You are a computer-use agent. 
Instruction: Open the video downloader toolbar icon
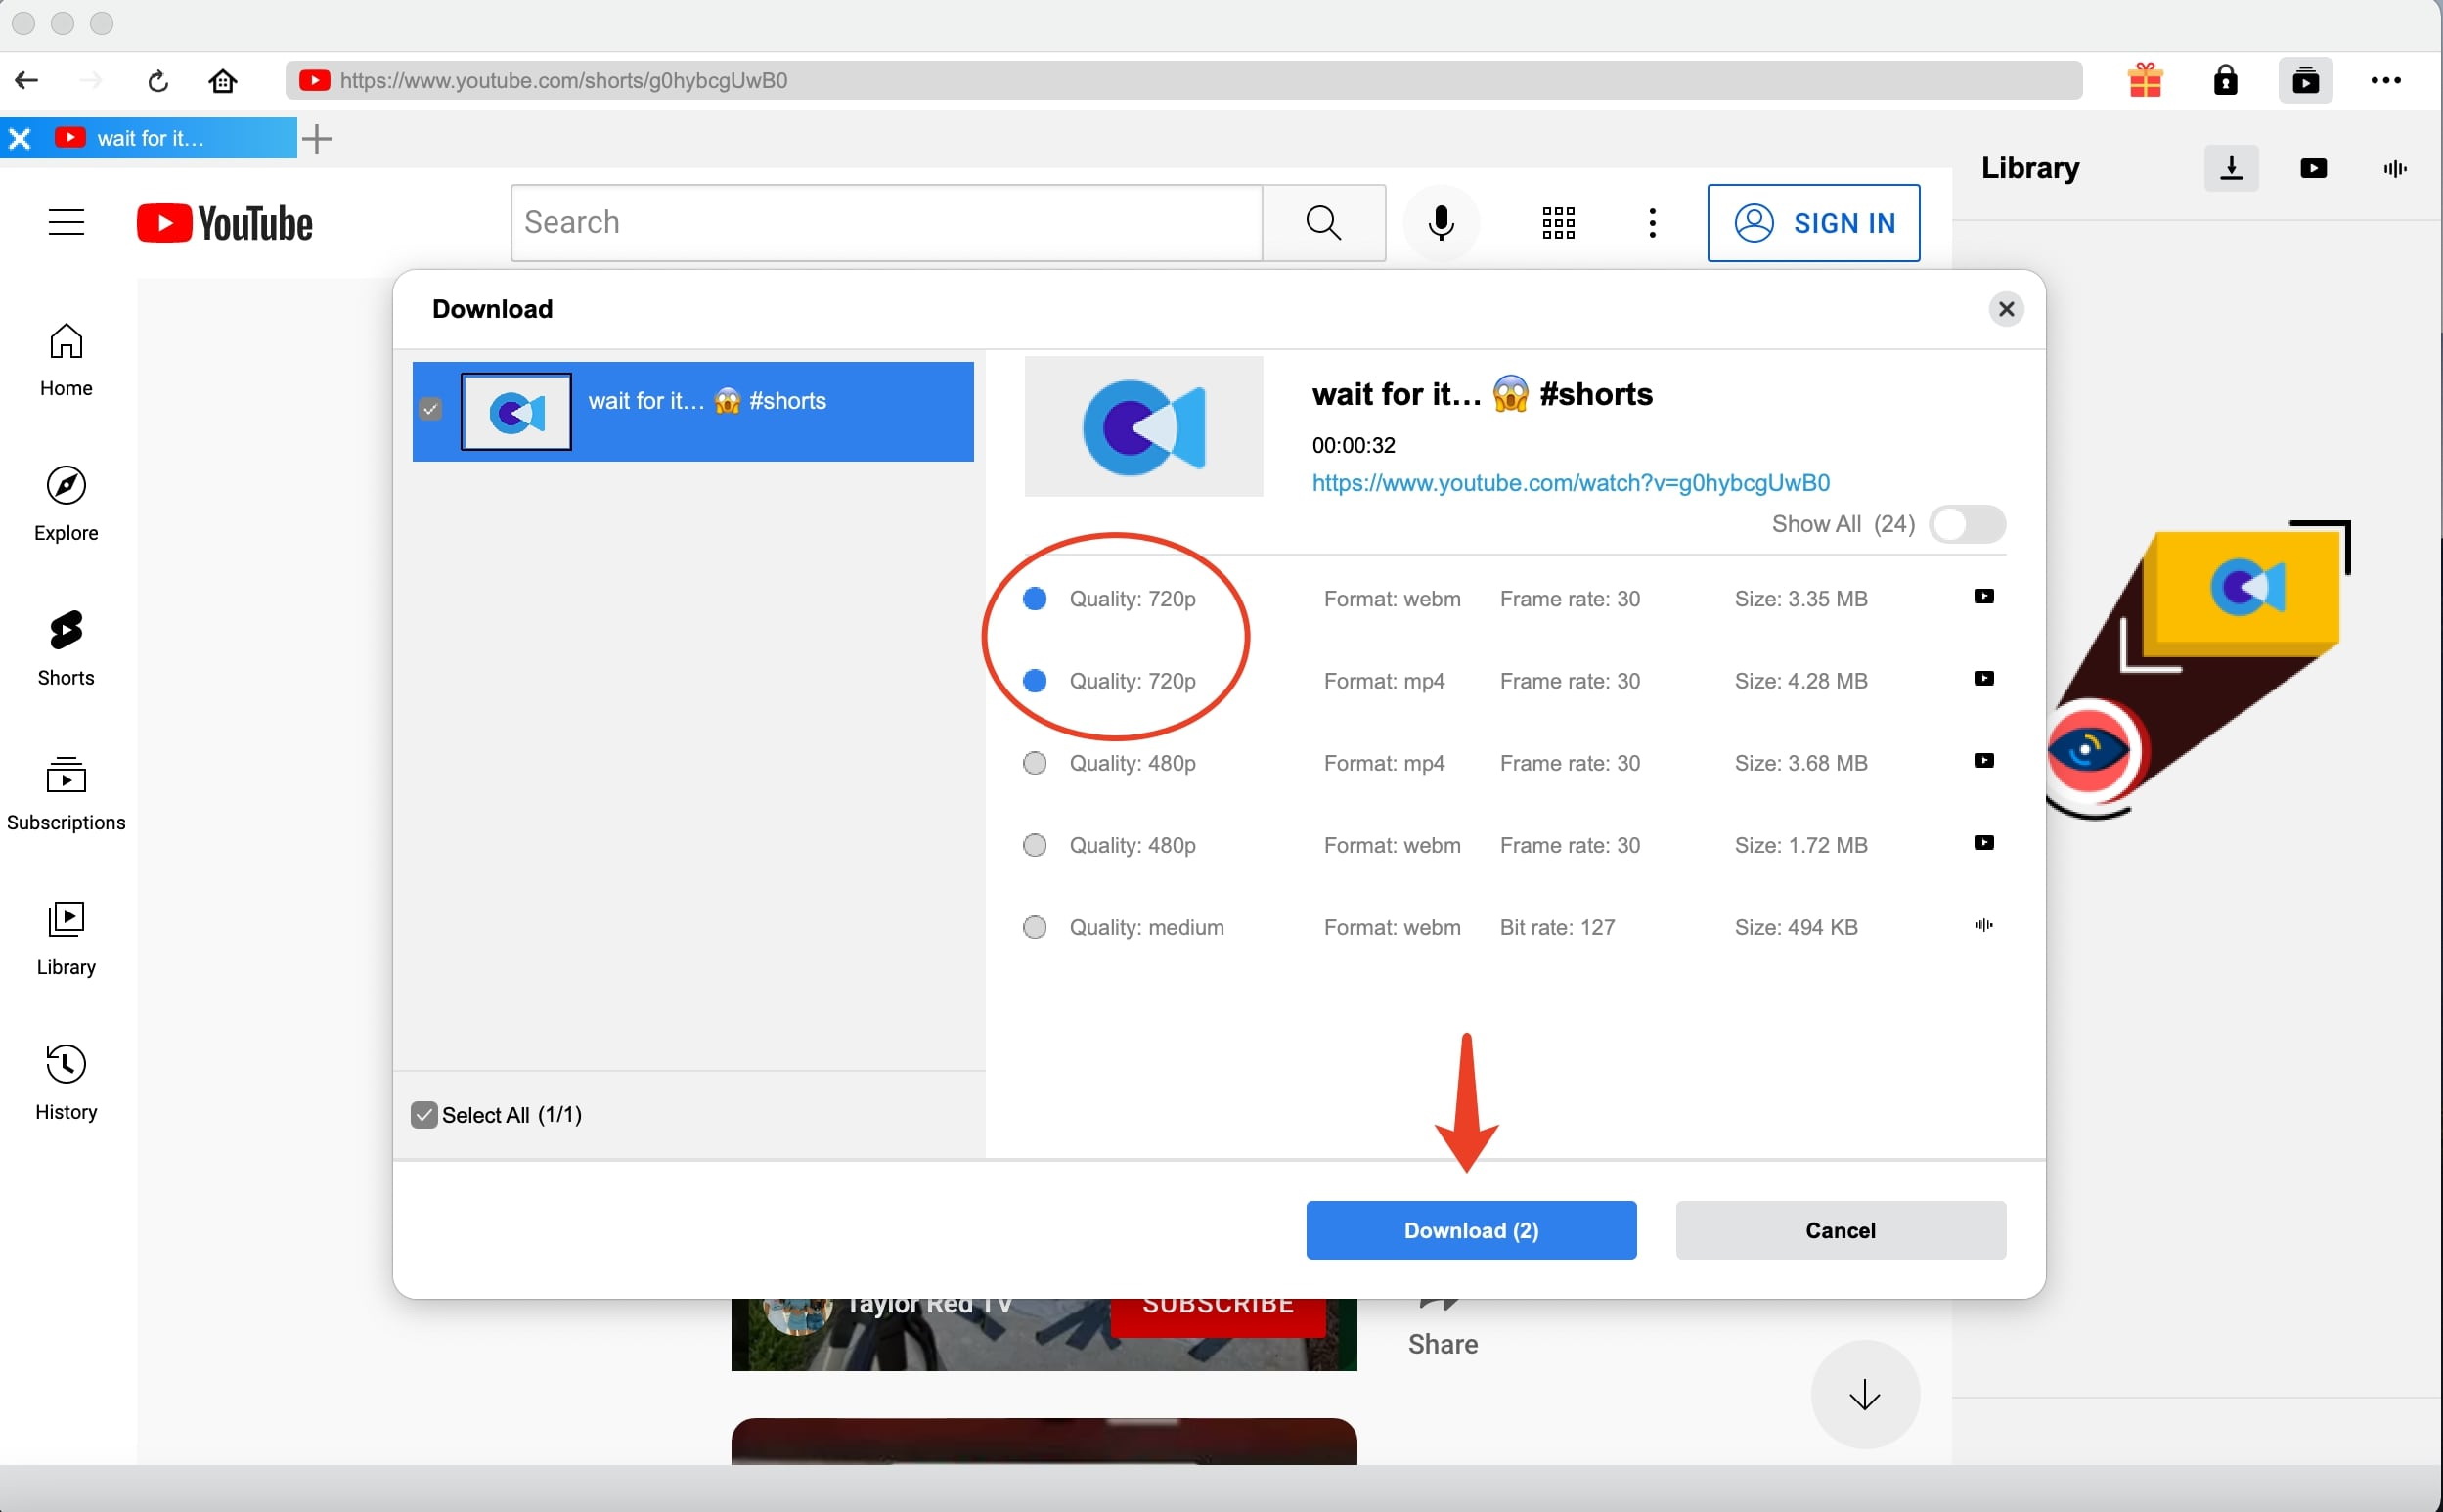tap(2305, 80)
